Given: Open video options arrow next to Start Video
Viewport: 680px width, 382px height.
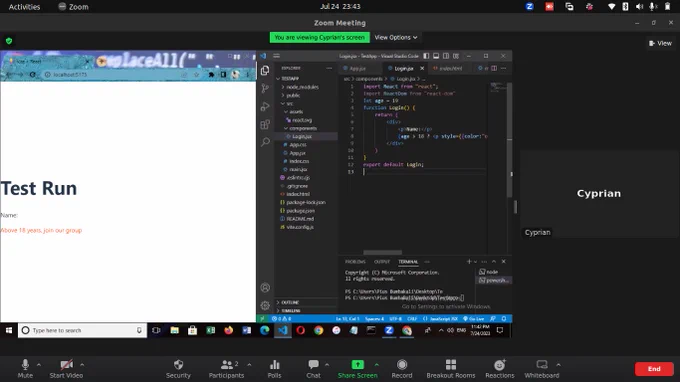Looking at the screenshot, I should (x=82, y=365).
